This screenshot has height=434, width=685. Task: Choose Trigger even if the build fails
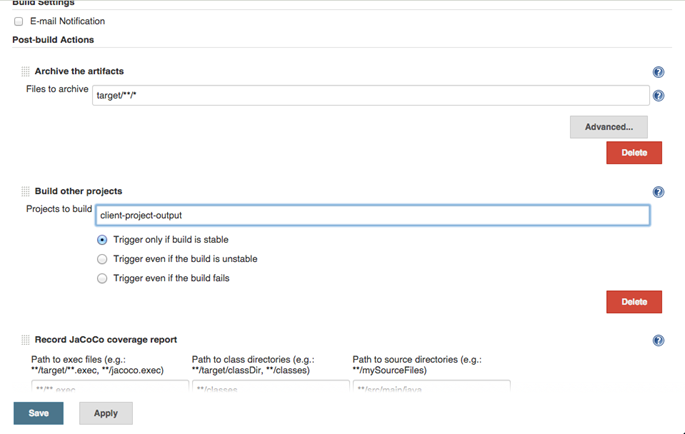point(102,278)
